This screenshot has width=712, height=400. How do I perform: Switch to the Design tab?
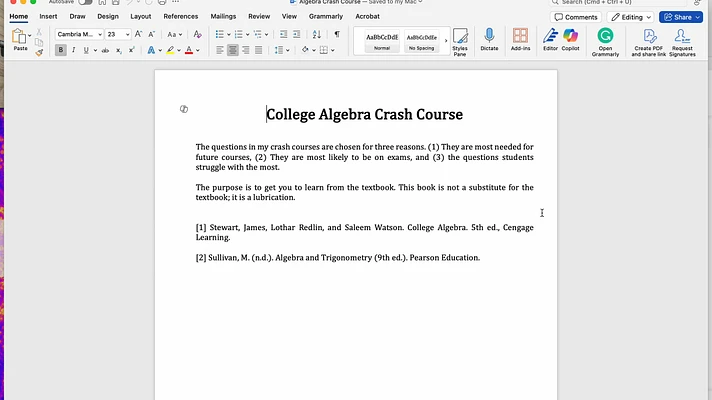pos(108,16)
